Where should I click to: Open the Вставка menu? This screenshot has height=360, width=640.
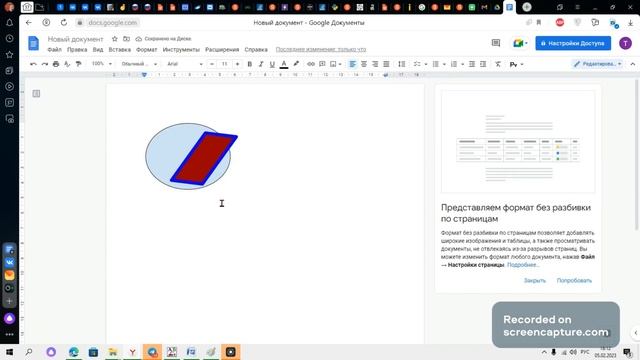120,49
